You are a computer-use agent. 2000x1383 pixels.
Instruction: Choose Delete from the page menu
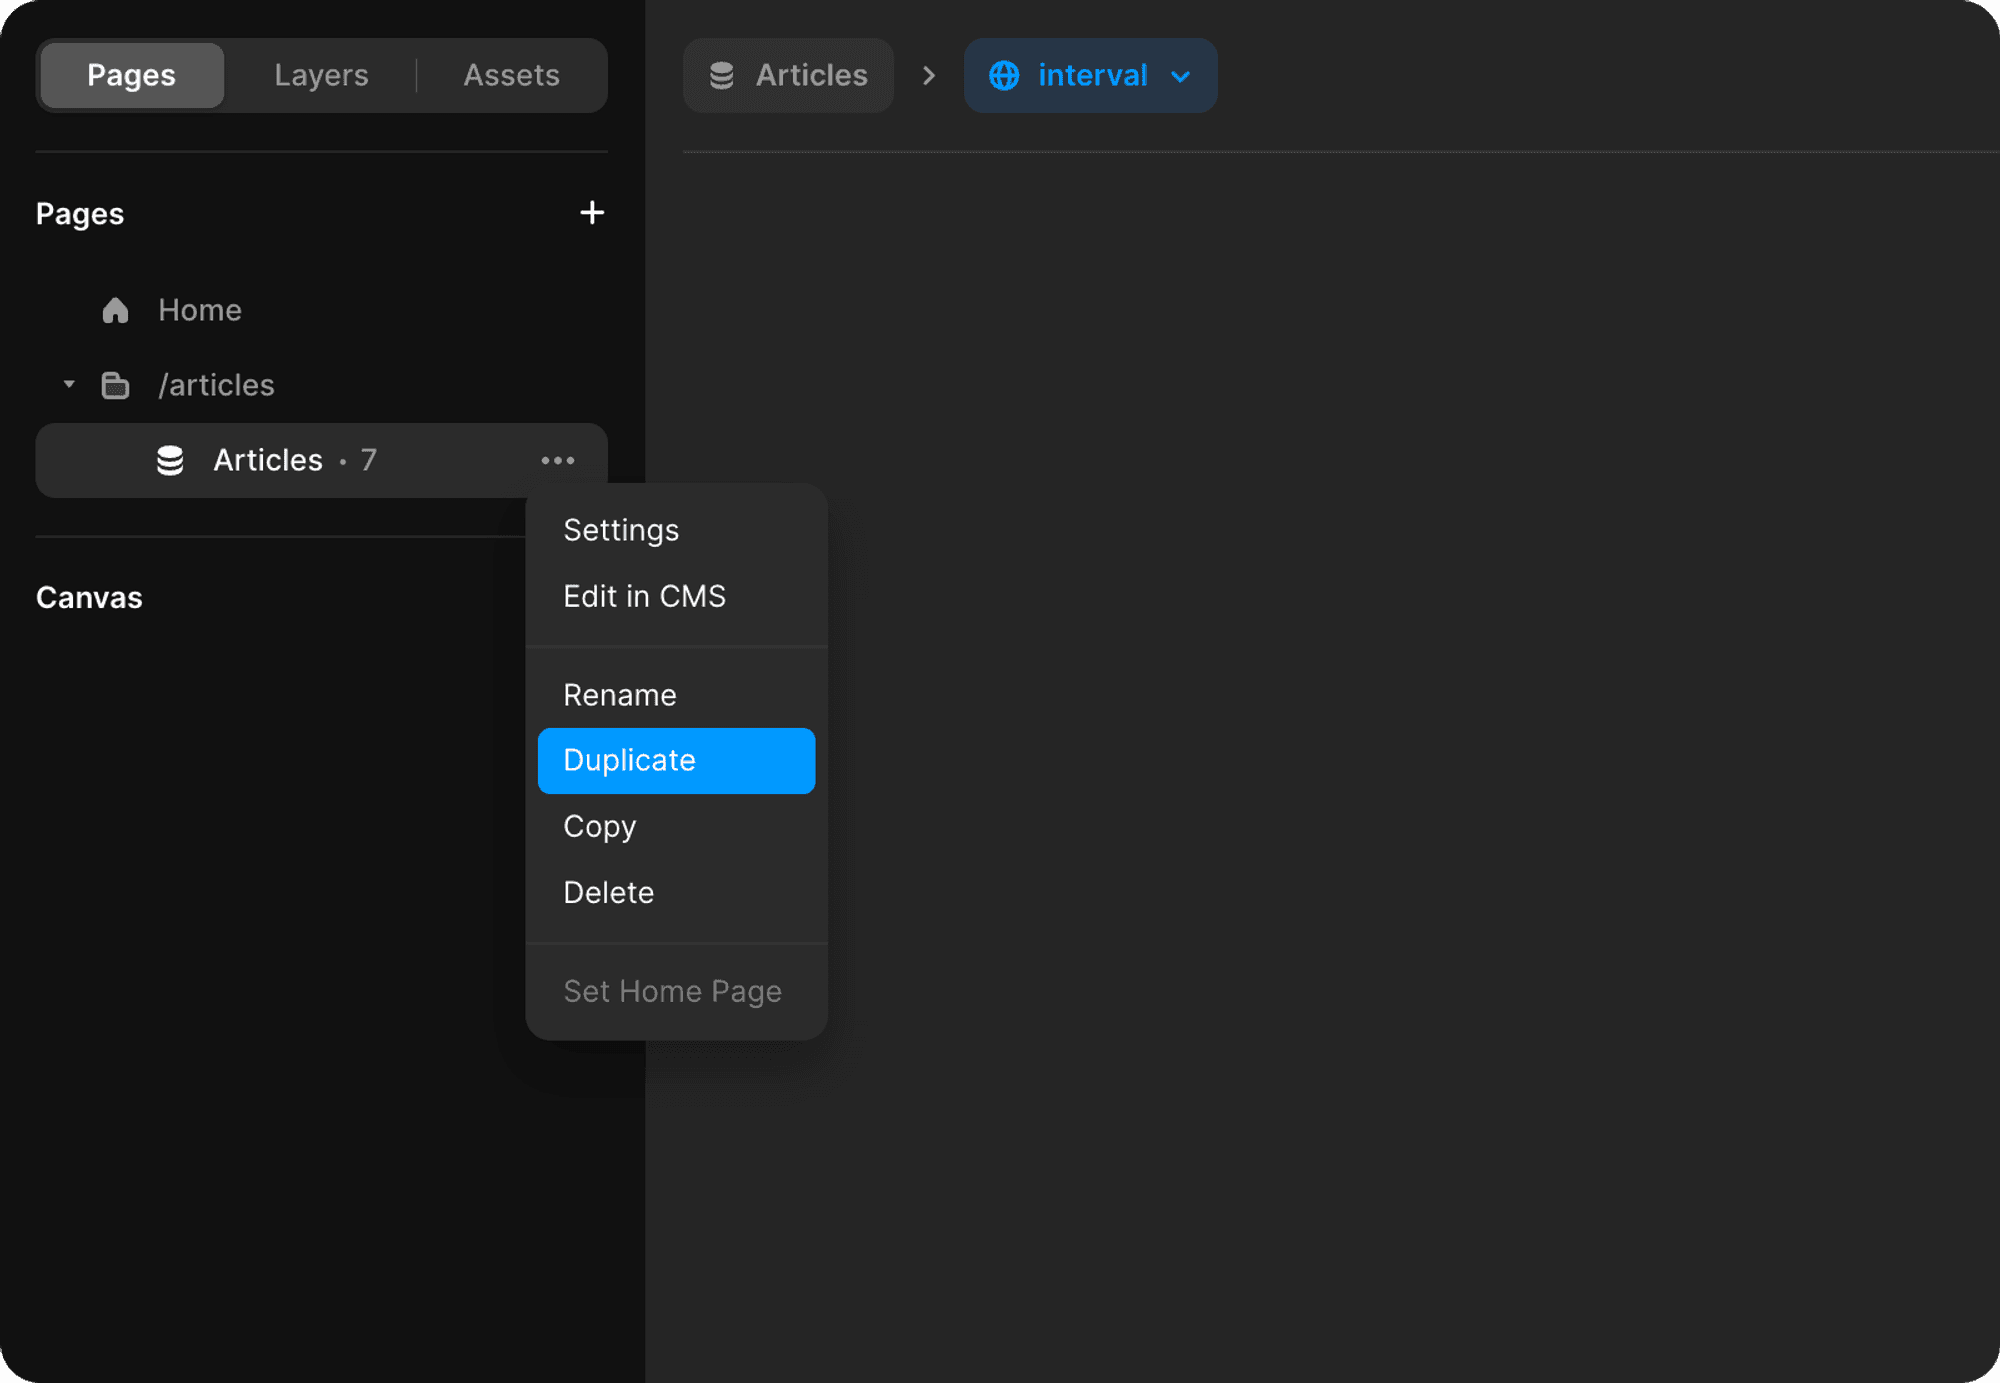point(608,892)
